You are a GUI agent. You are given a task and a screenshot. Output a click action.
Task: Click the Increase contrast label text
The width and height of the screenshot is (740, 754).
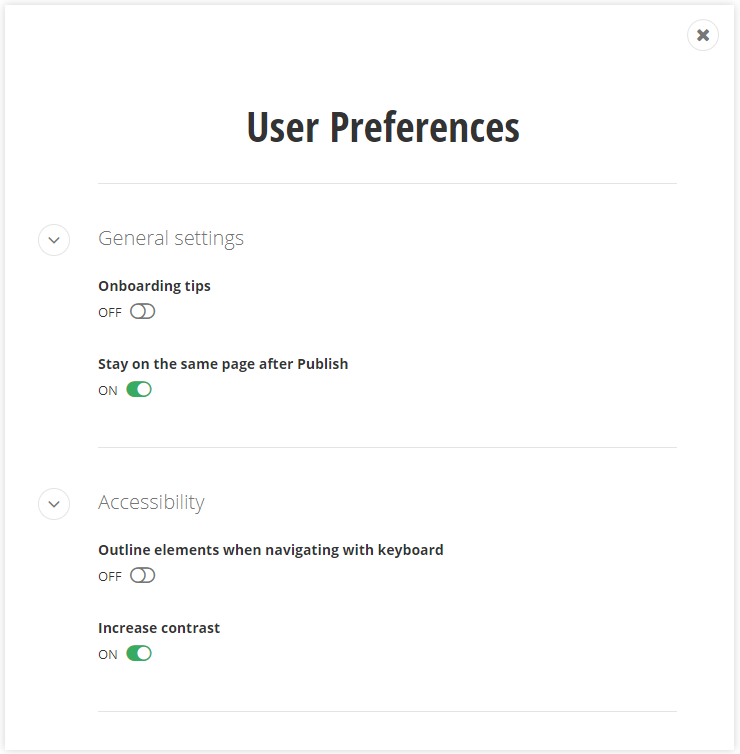pos(159,628)
